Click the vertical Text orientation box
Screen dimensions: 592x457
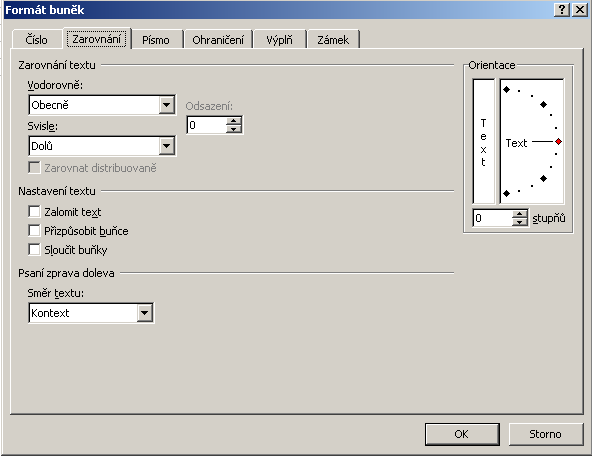(x=484, y=141)
